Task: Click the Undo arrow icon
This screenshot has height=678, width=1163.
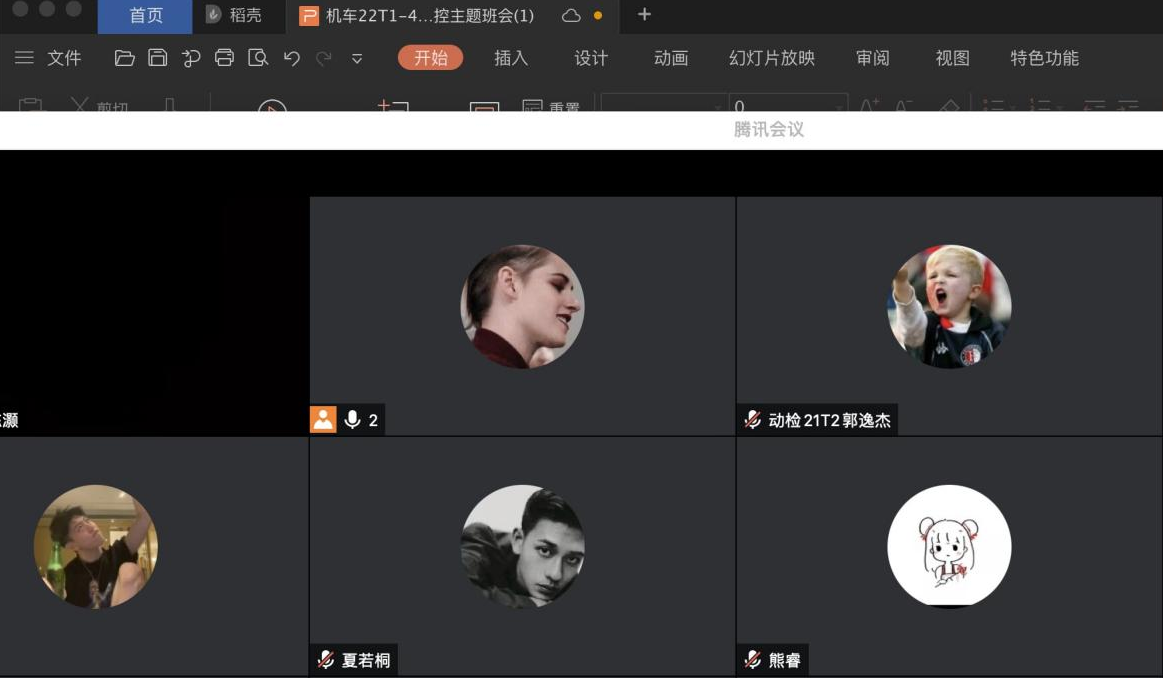Action: [290, 58]
